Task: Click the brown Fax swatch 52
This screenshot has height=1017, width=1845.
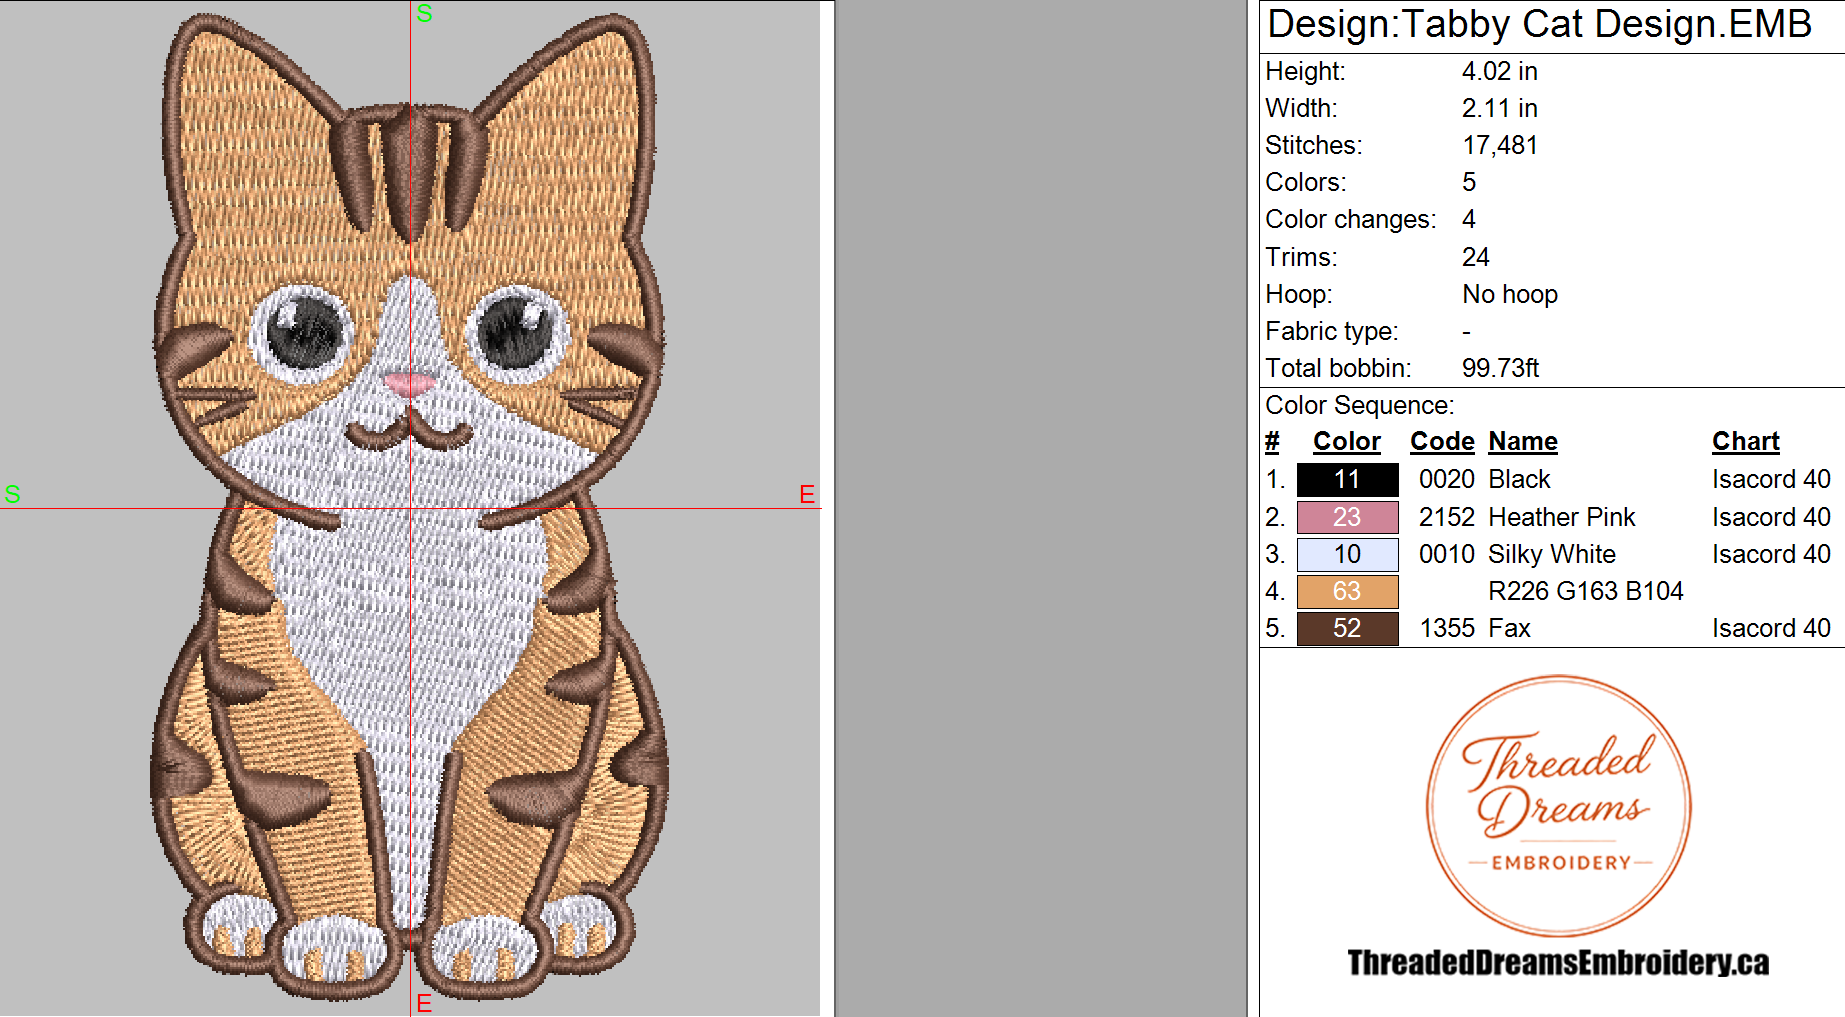Action: pyautogui.click(x=1347, y=628)
